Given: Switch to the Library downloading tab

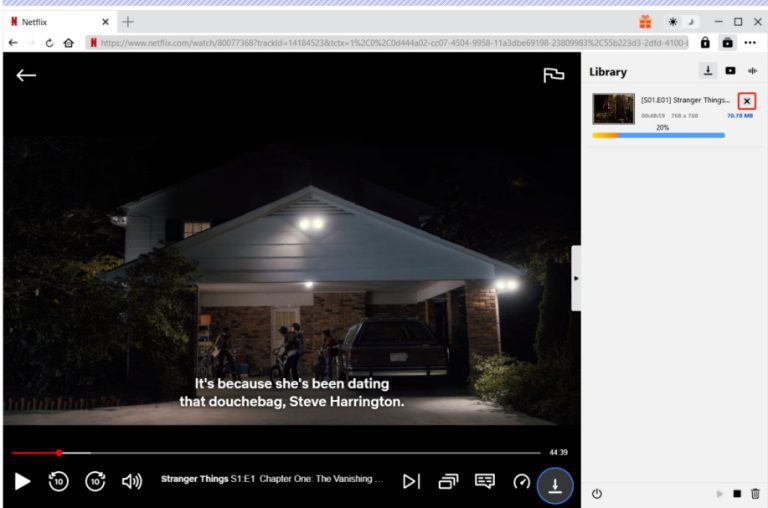Looking at the screenshot, I should point(708,71).
